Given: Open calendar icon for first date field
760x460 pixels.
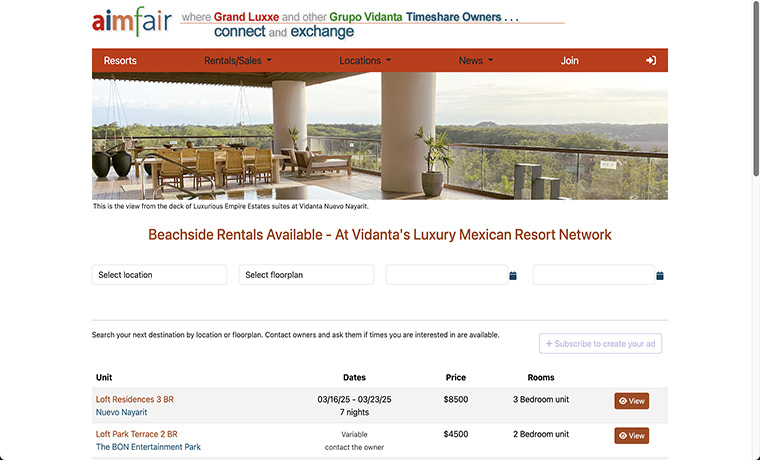Looking at the screenshot, I should pos(513,275).
